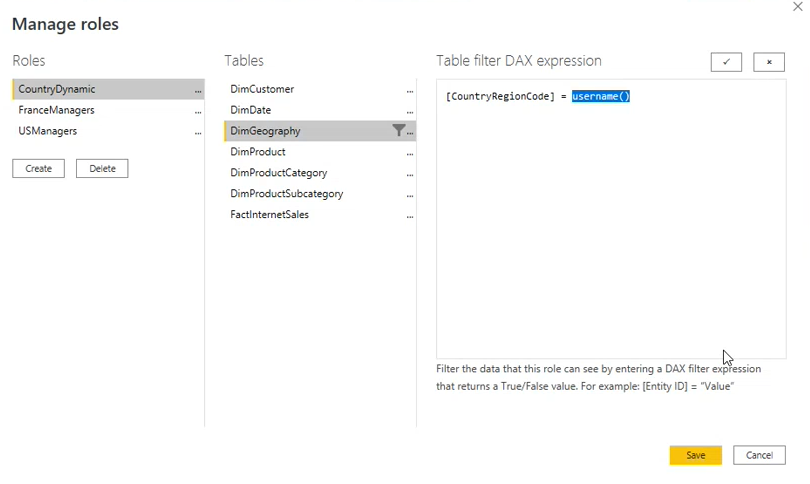Click the checkmark to verify DAX expression
810x484 pixels.
tap(726, 62)
